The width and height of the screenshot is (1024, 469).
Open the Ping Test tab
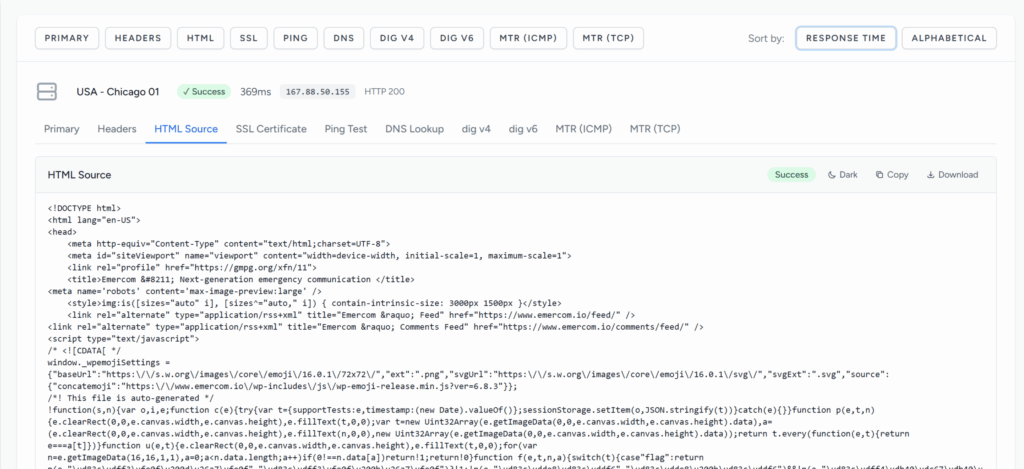tap(345, 129)
